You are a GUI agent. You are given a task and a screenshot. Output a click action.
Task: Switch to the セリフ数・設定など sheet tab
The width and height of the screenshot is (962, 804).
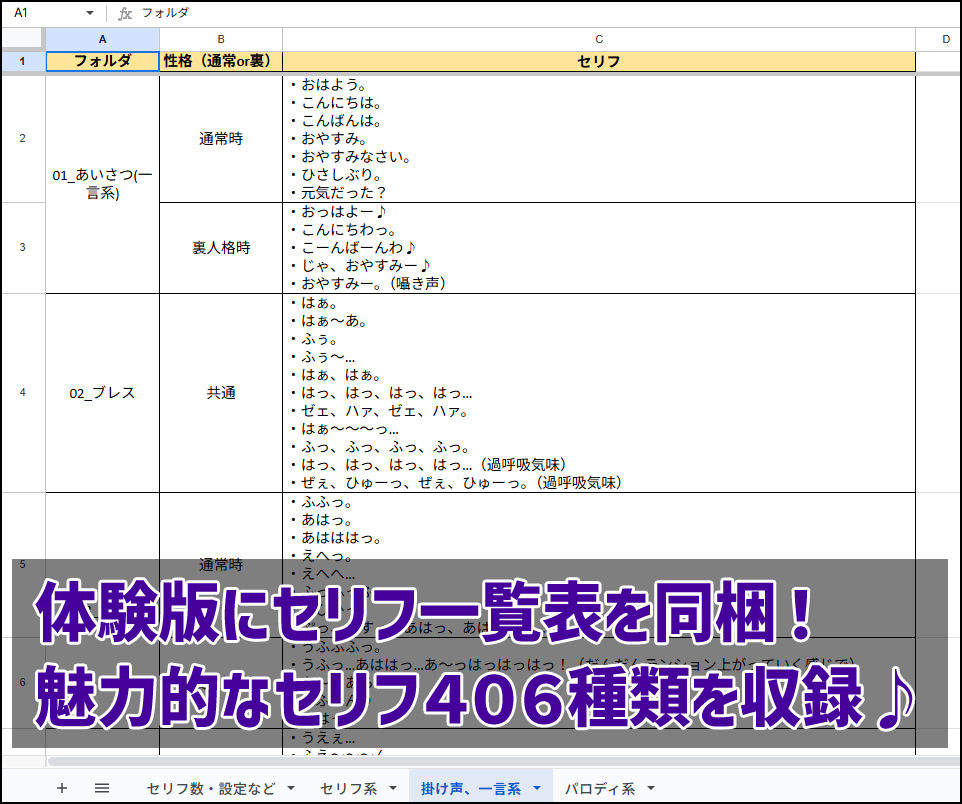pos(210,789)
